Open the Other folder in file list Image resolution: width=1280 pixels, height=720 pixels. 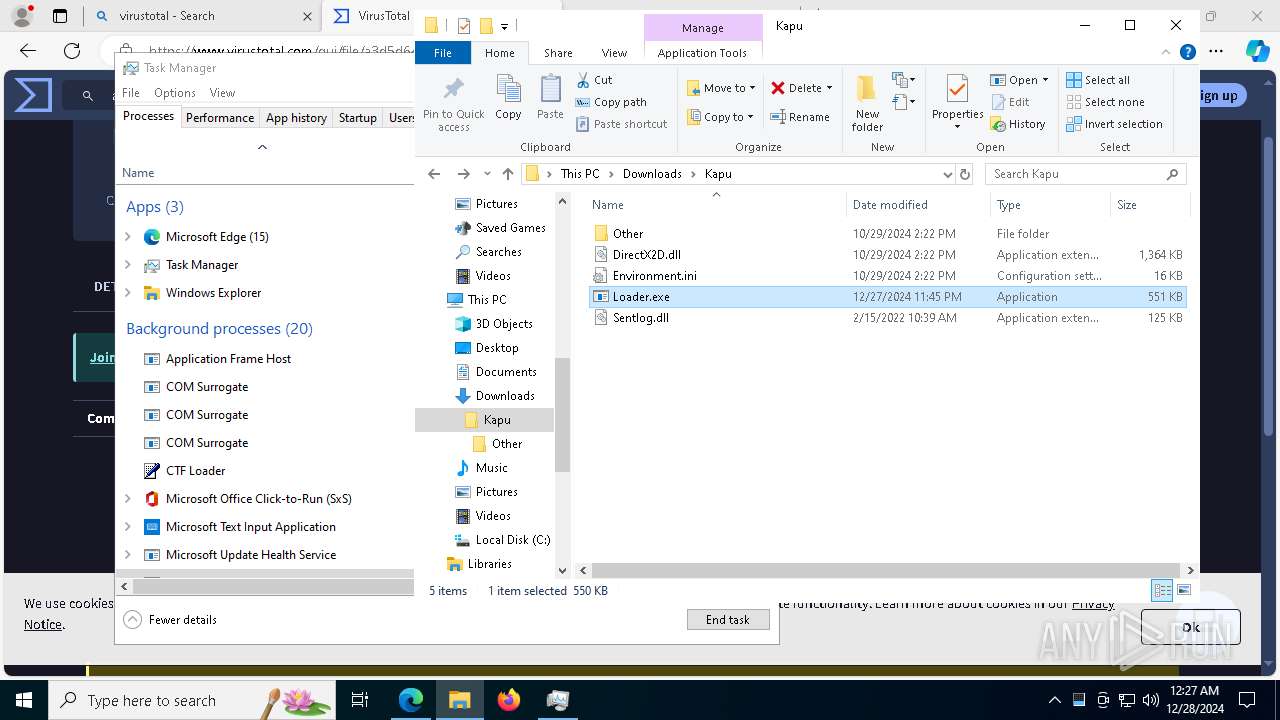628,233
